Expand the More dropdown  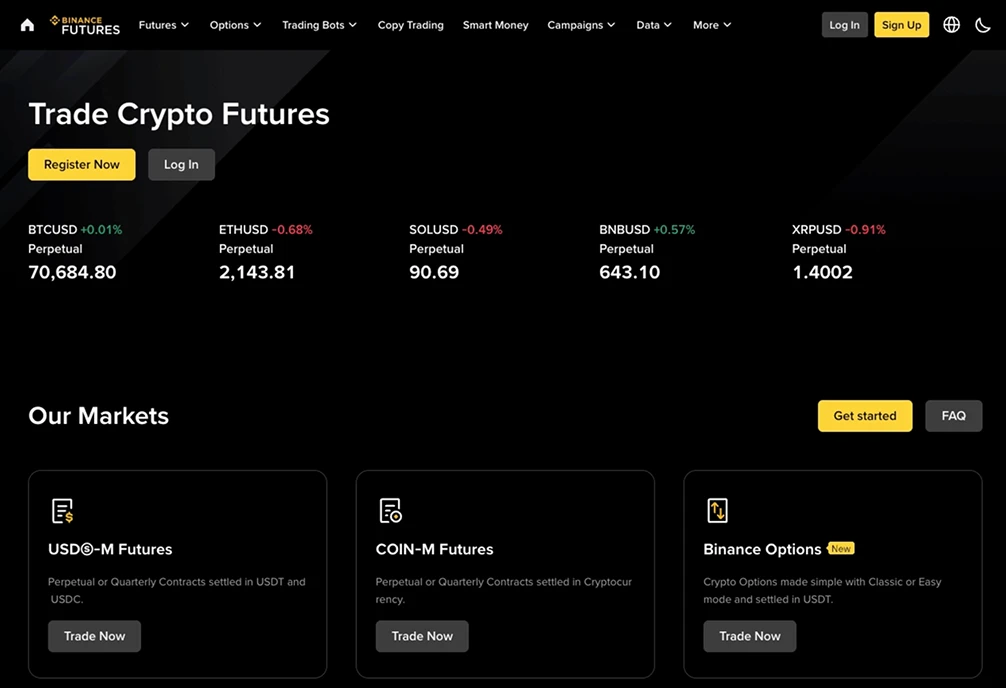(711, 25)
